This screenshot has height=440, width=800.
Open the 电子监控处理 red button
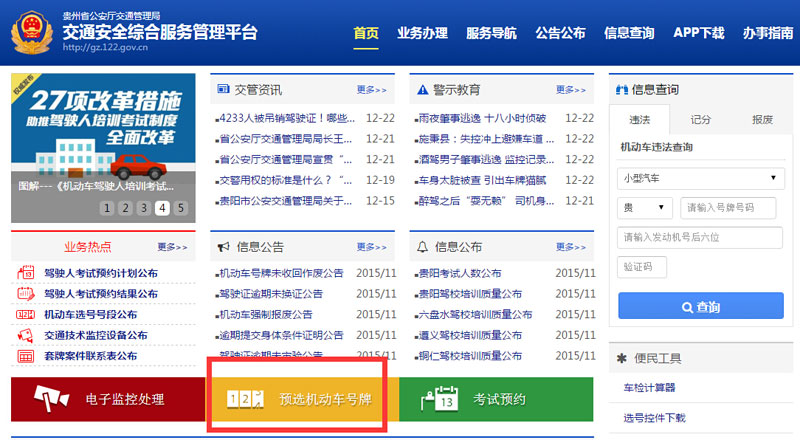(x=108, y=399)
